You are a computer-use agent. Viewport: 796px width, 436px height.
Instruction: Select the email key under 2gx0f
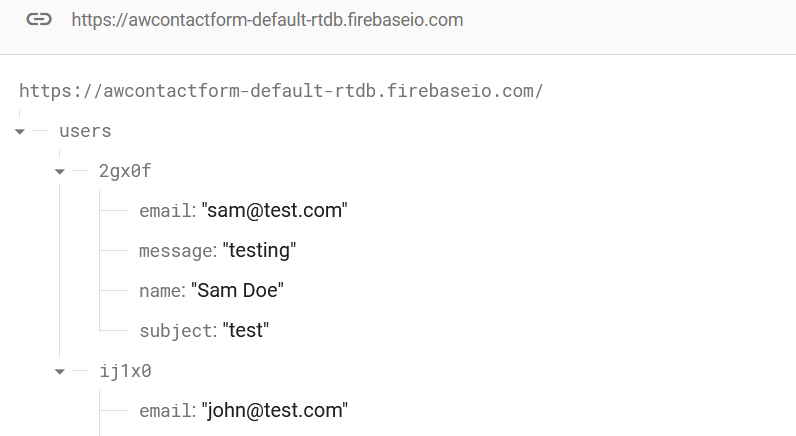pyautogui.click(x=165, y=211)
